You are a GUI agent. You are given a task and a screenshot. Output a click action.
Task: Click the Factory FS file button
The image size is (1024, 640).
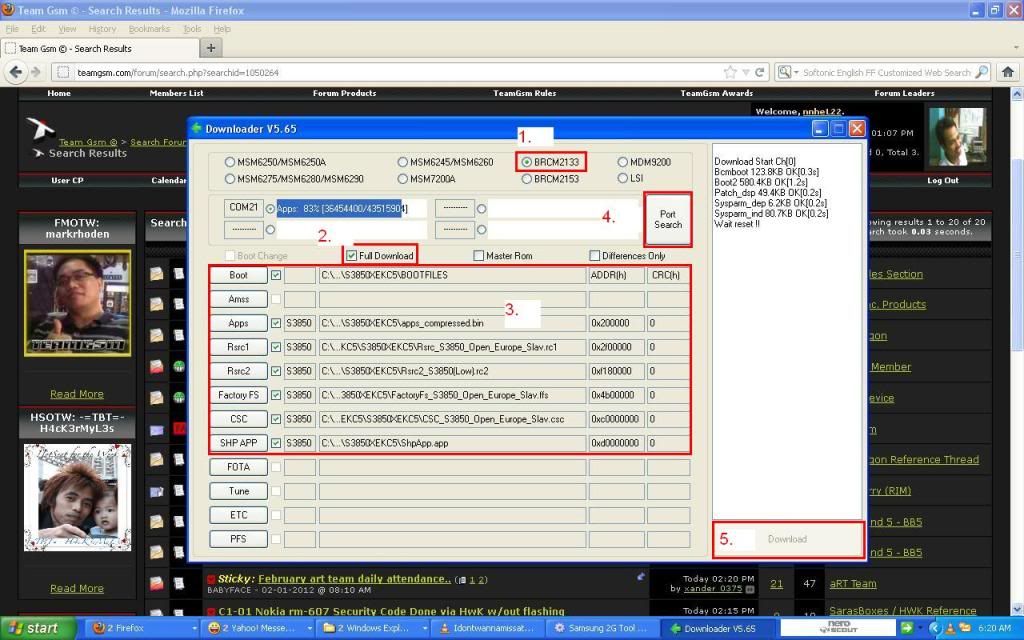tap(238, 395)
